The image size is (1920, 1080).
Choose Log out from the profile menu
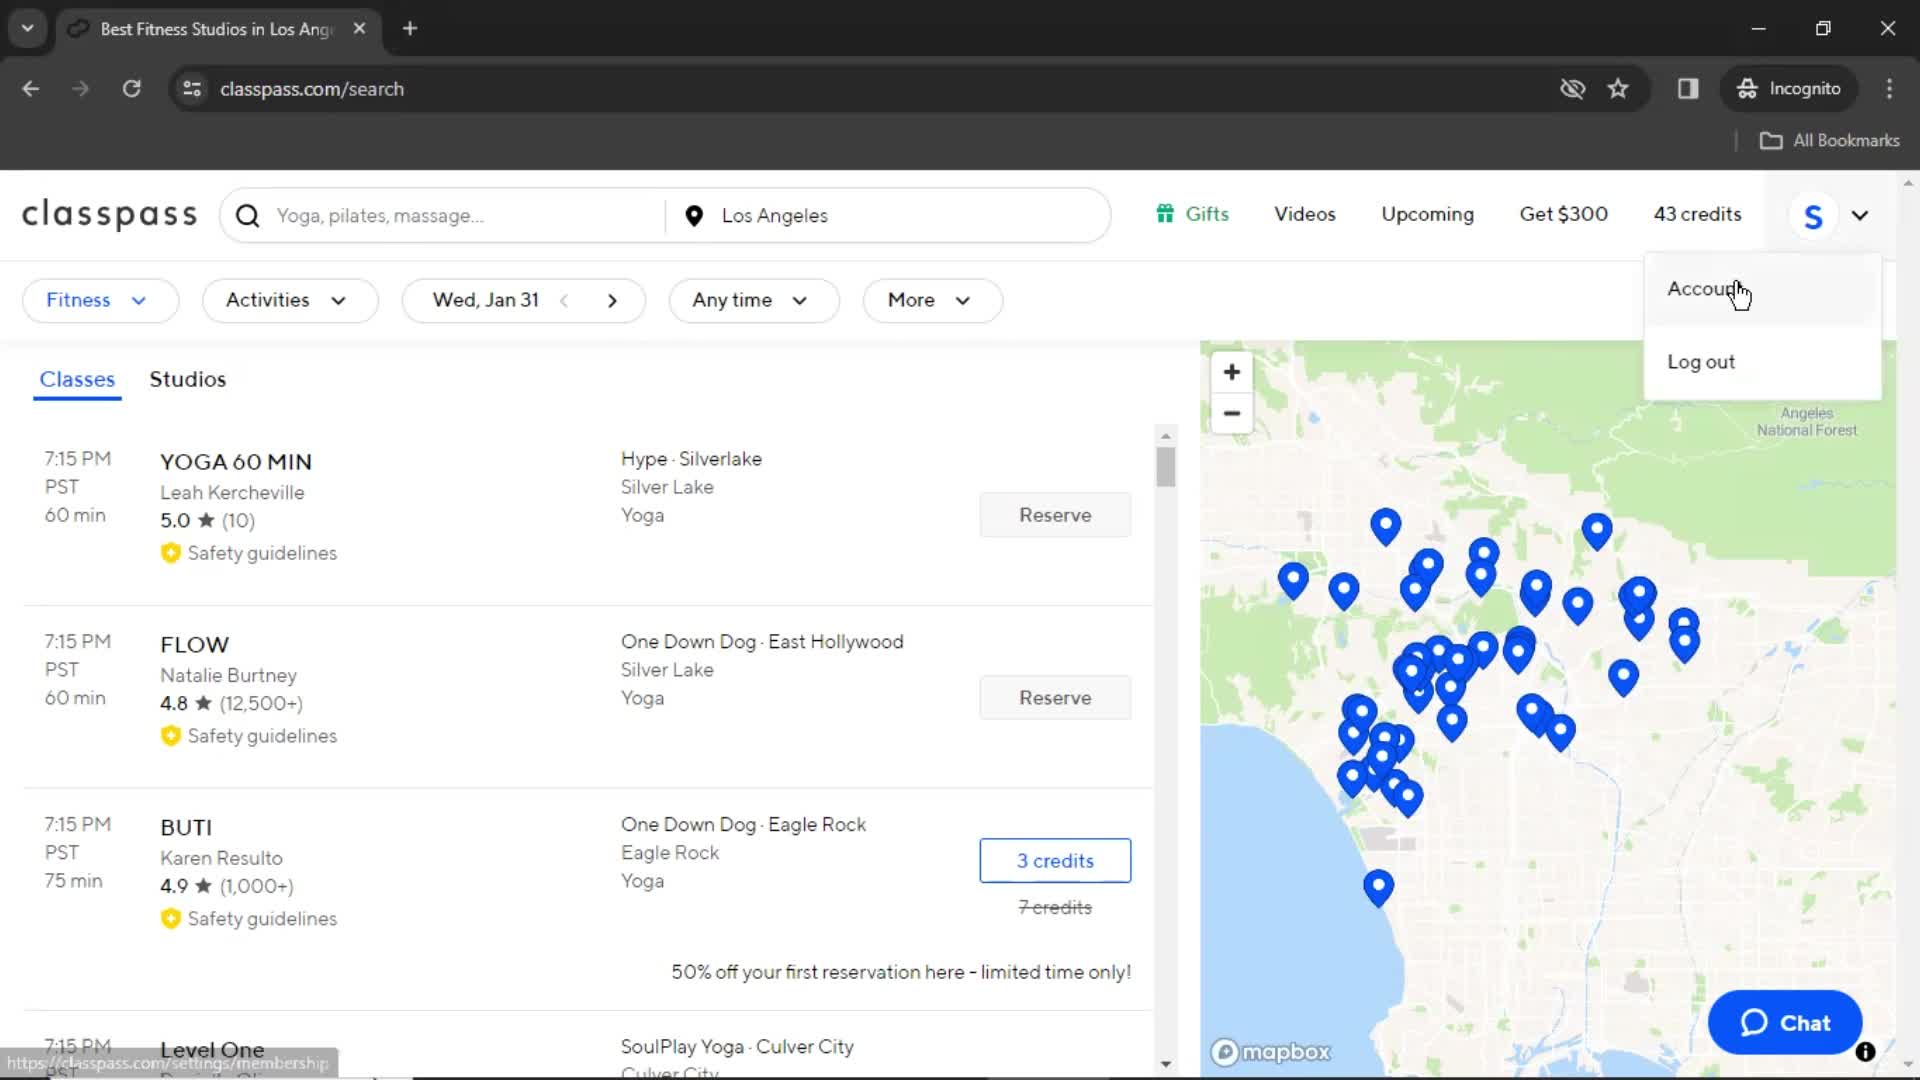[1762, 362]
